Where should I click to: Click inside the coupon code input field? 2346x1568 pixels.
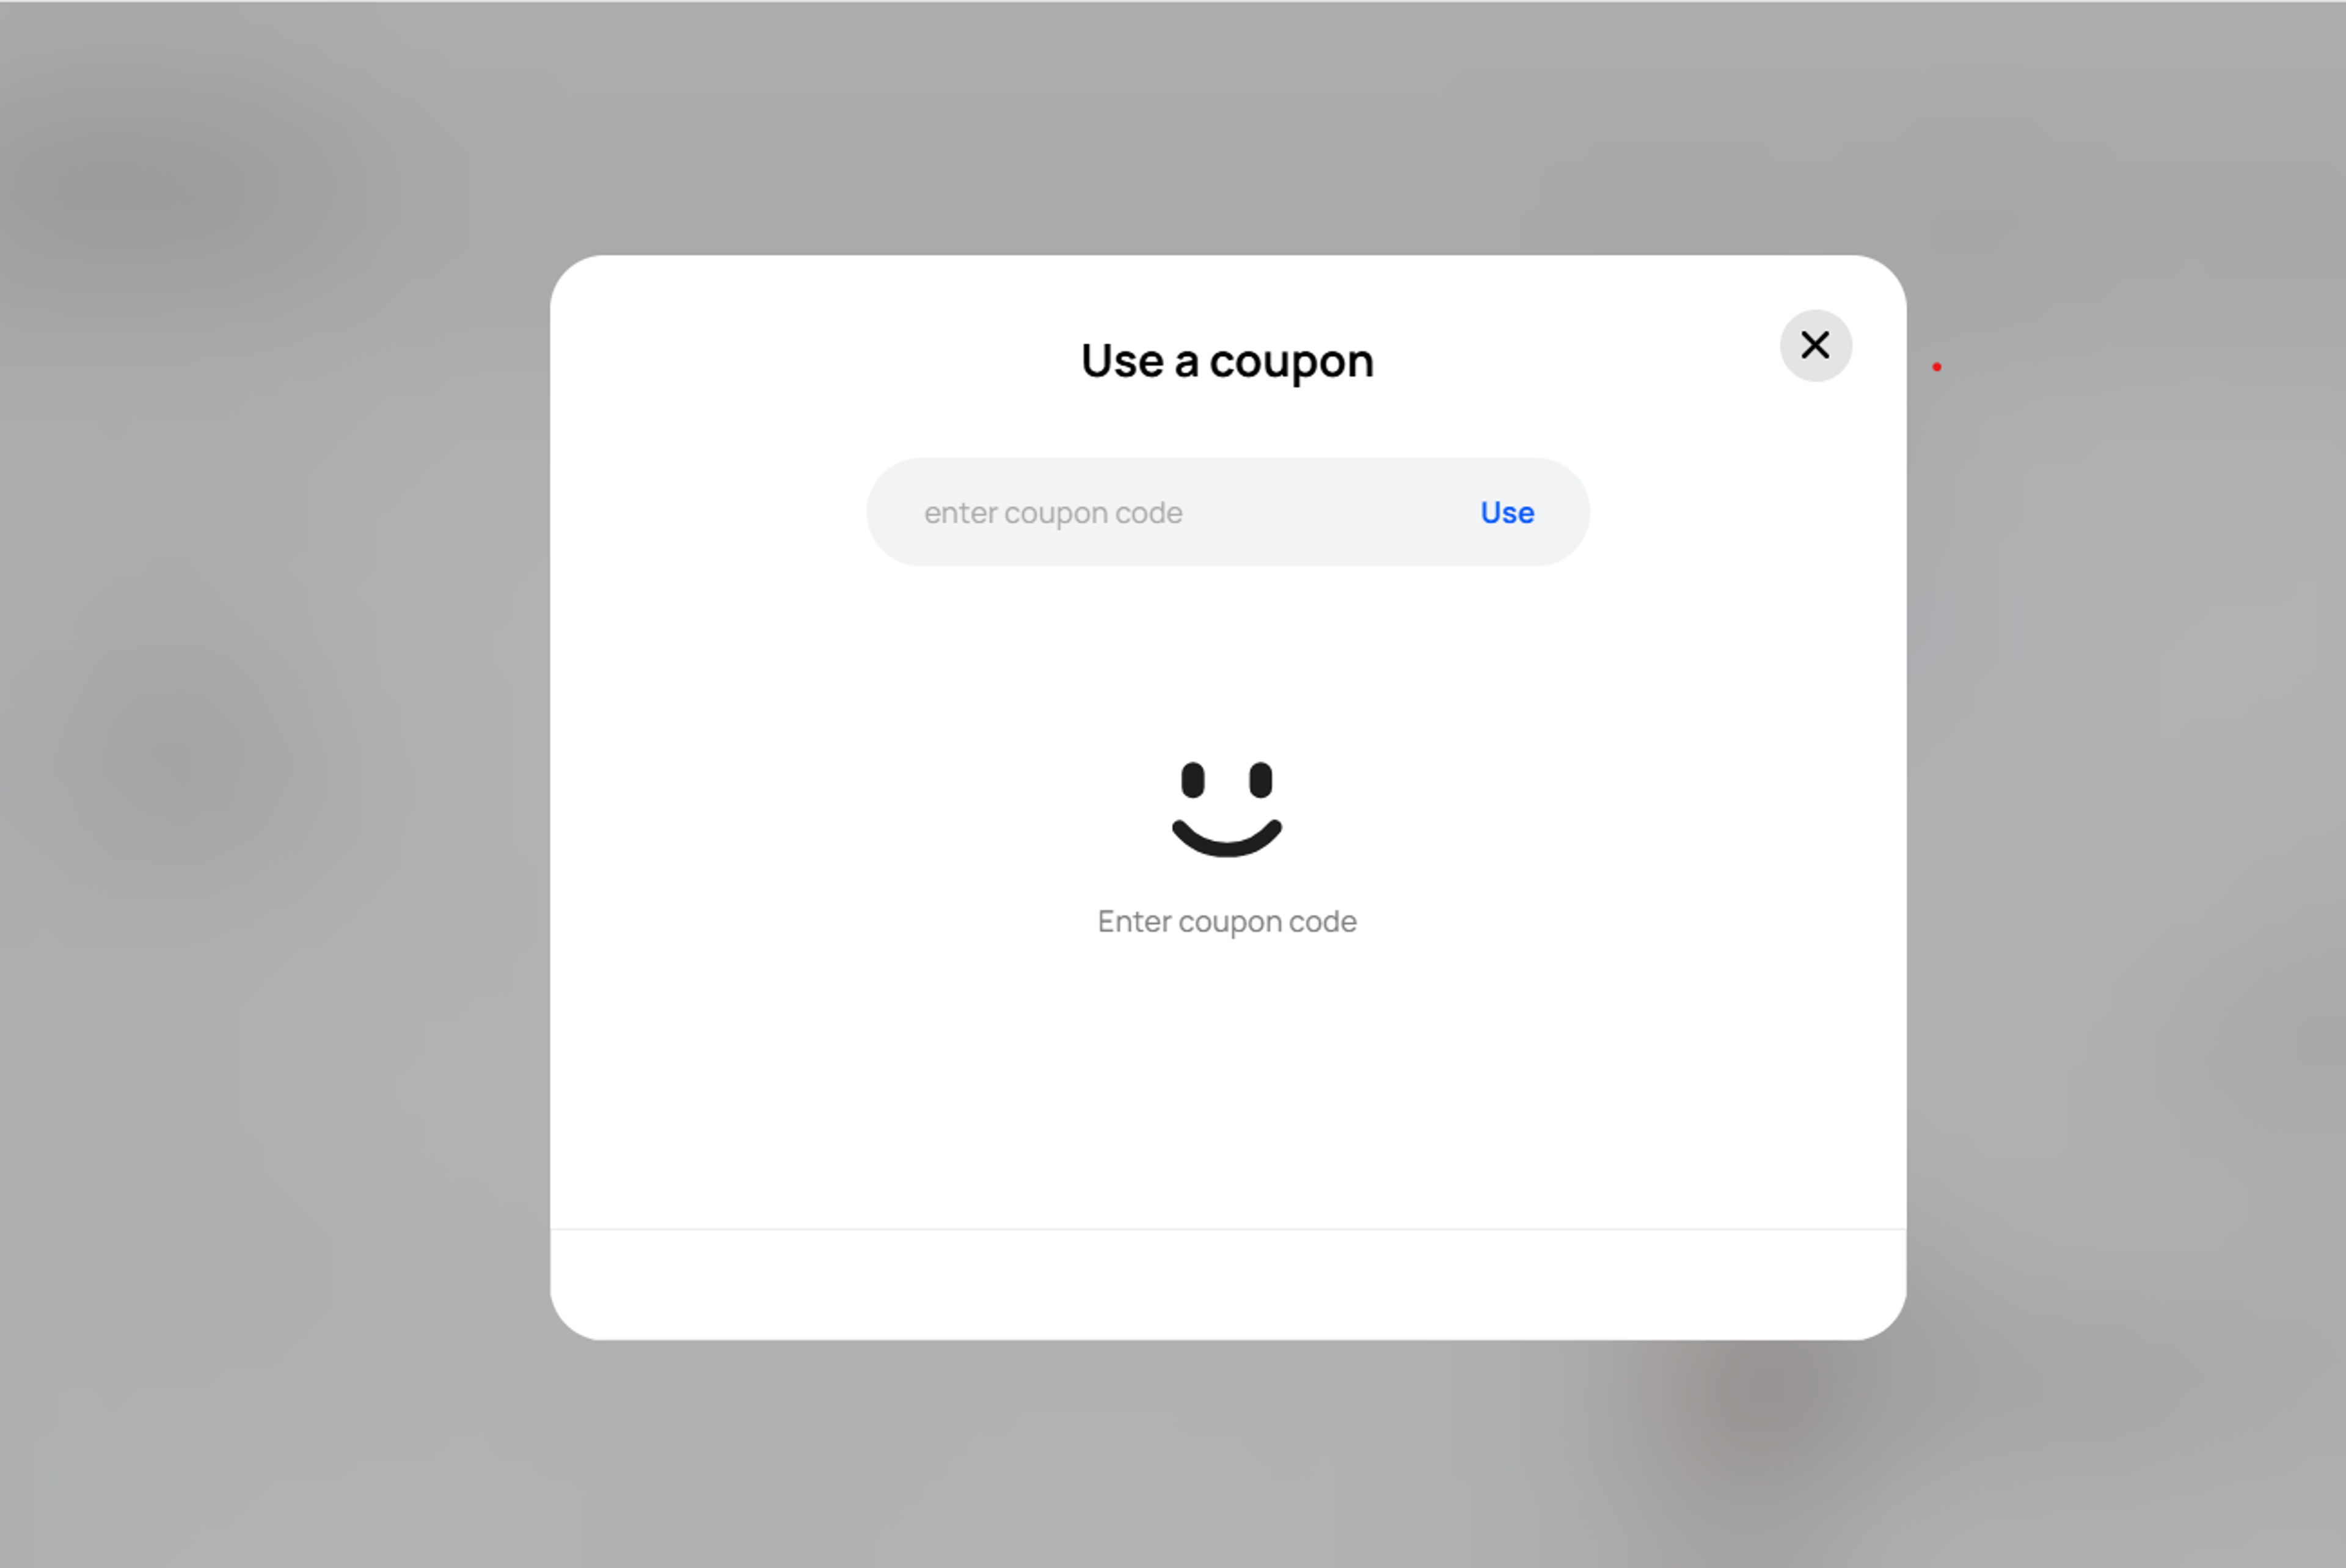pos(1150,512)
